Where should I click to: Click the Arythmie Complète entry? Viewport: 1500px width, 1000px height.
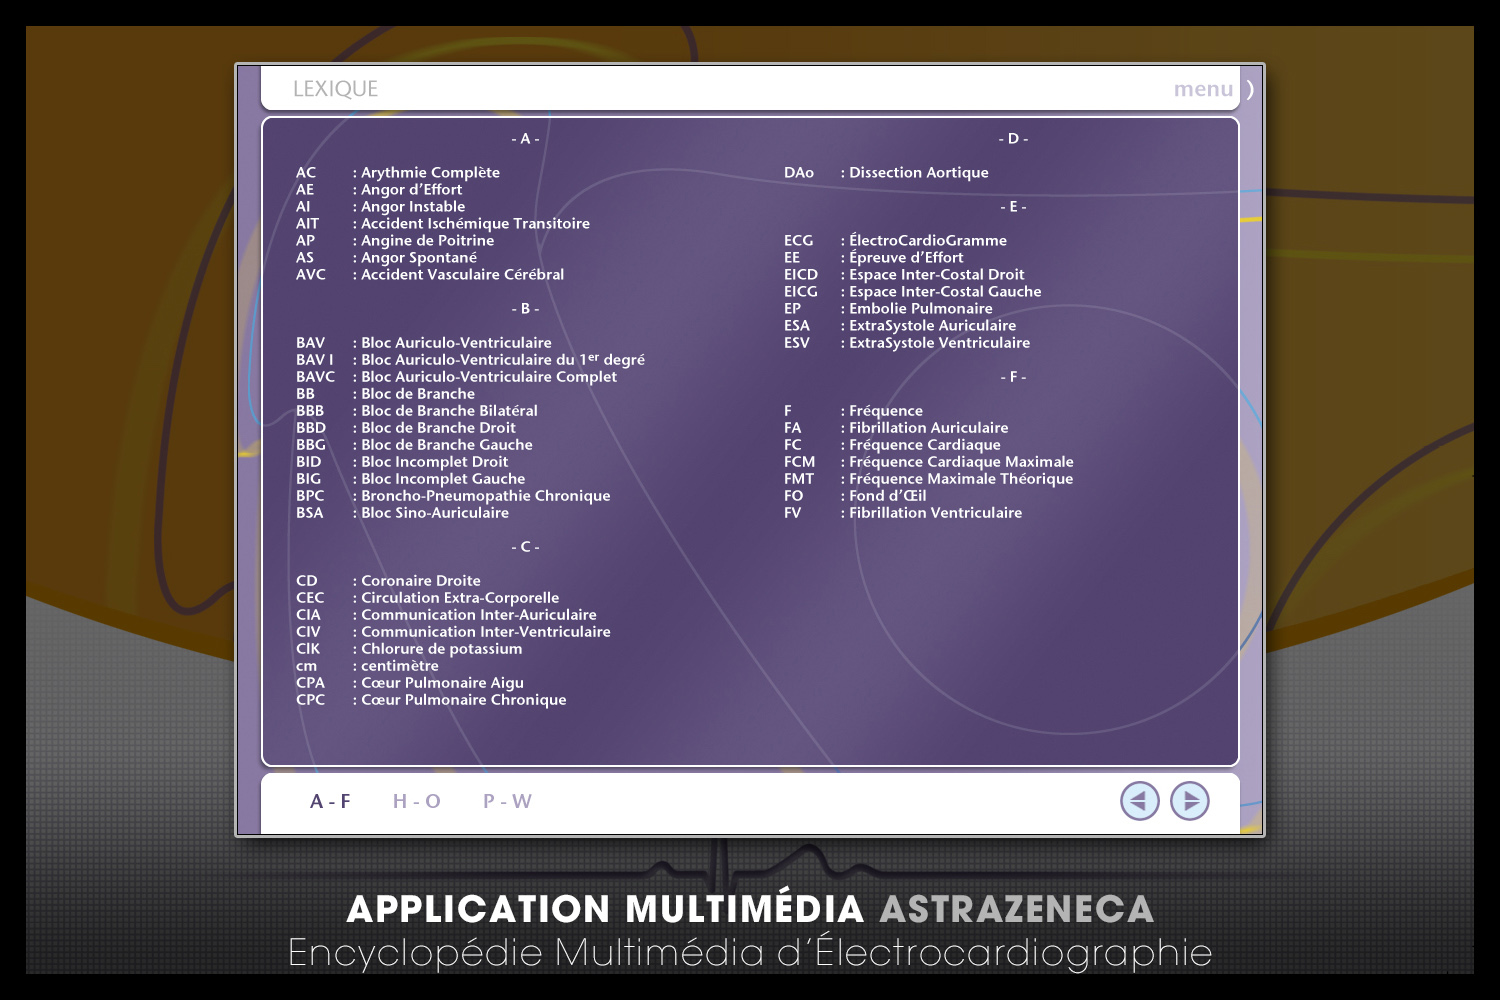[430, 173]
